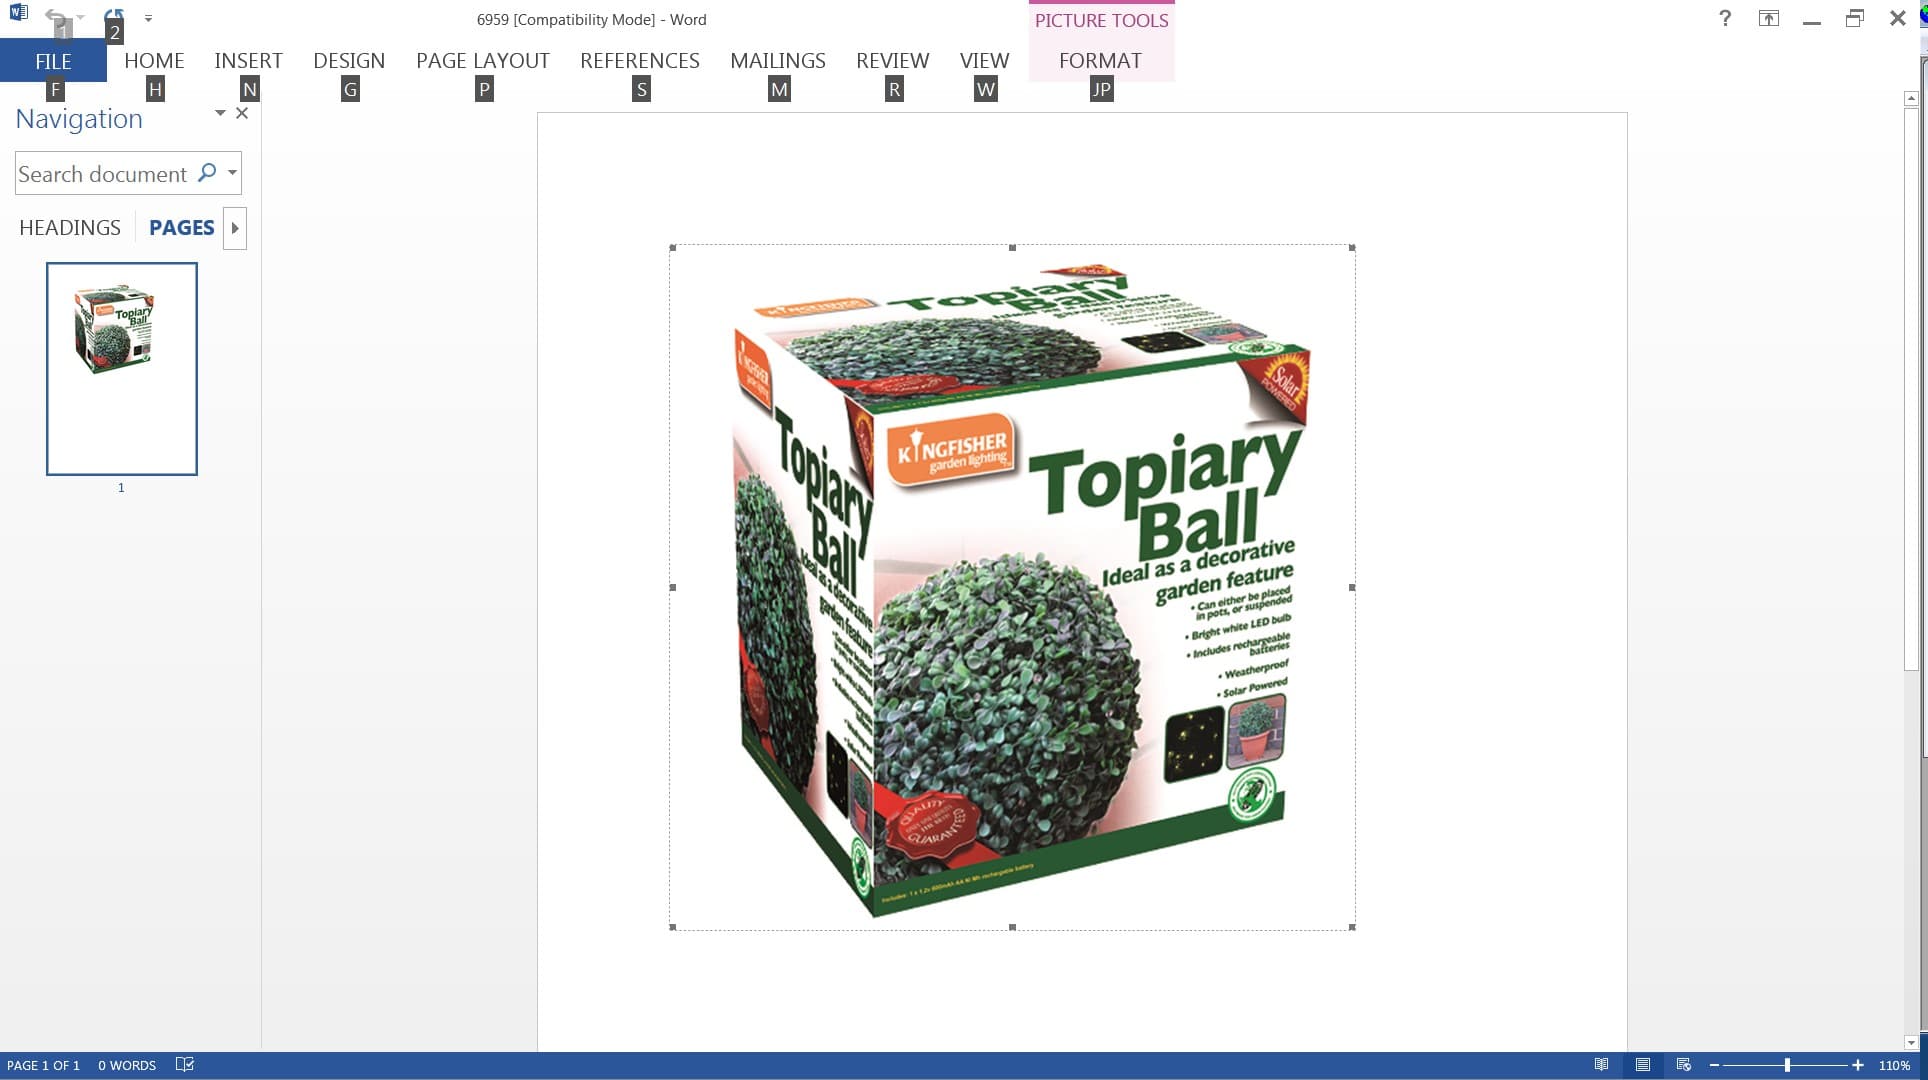This screenshot has width=1928, height=1080.
Task: Click bottom-right resize handle of selected picture
Action: (x=1352, y=927)
